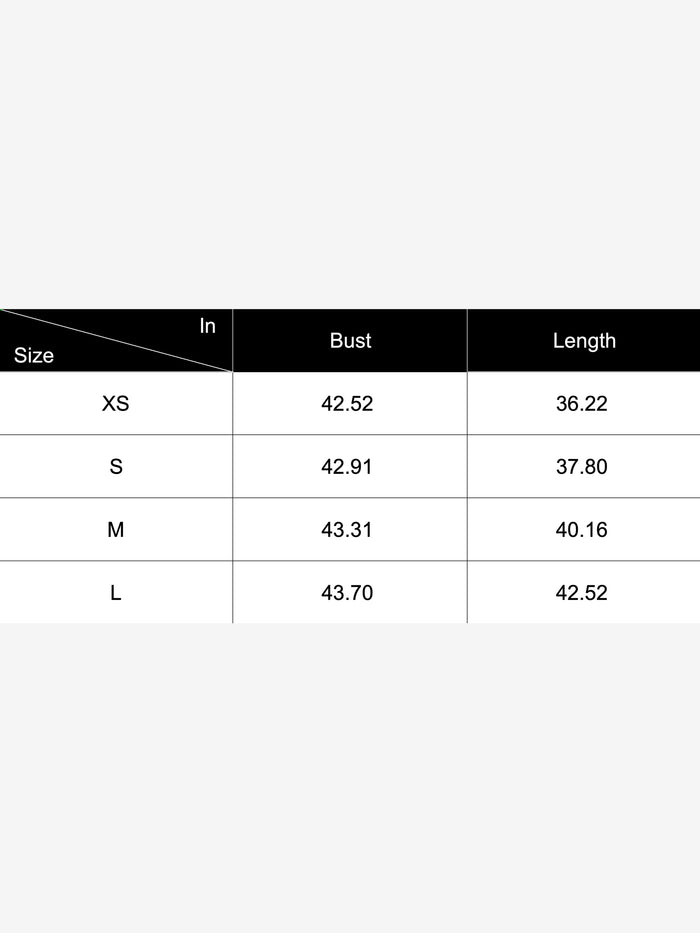
Task: Select the S size cell
Action: [x=116, y=467]
